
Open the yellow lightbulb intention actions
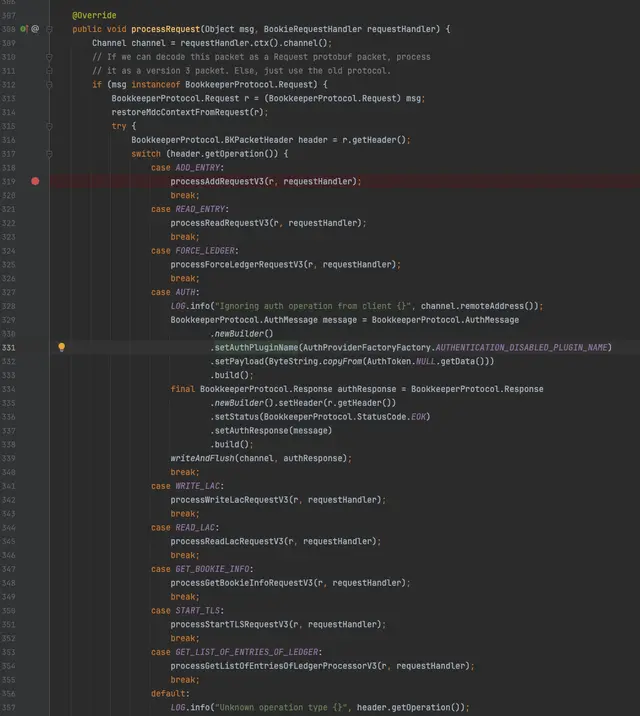coord(61,347)
